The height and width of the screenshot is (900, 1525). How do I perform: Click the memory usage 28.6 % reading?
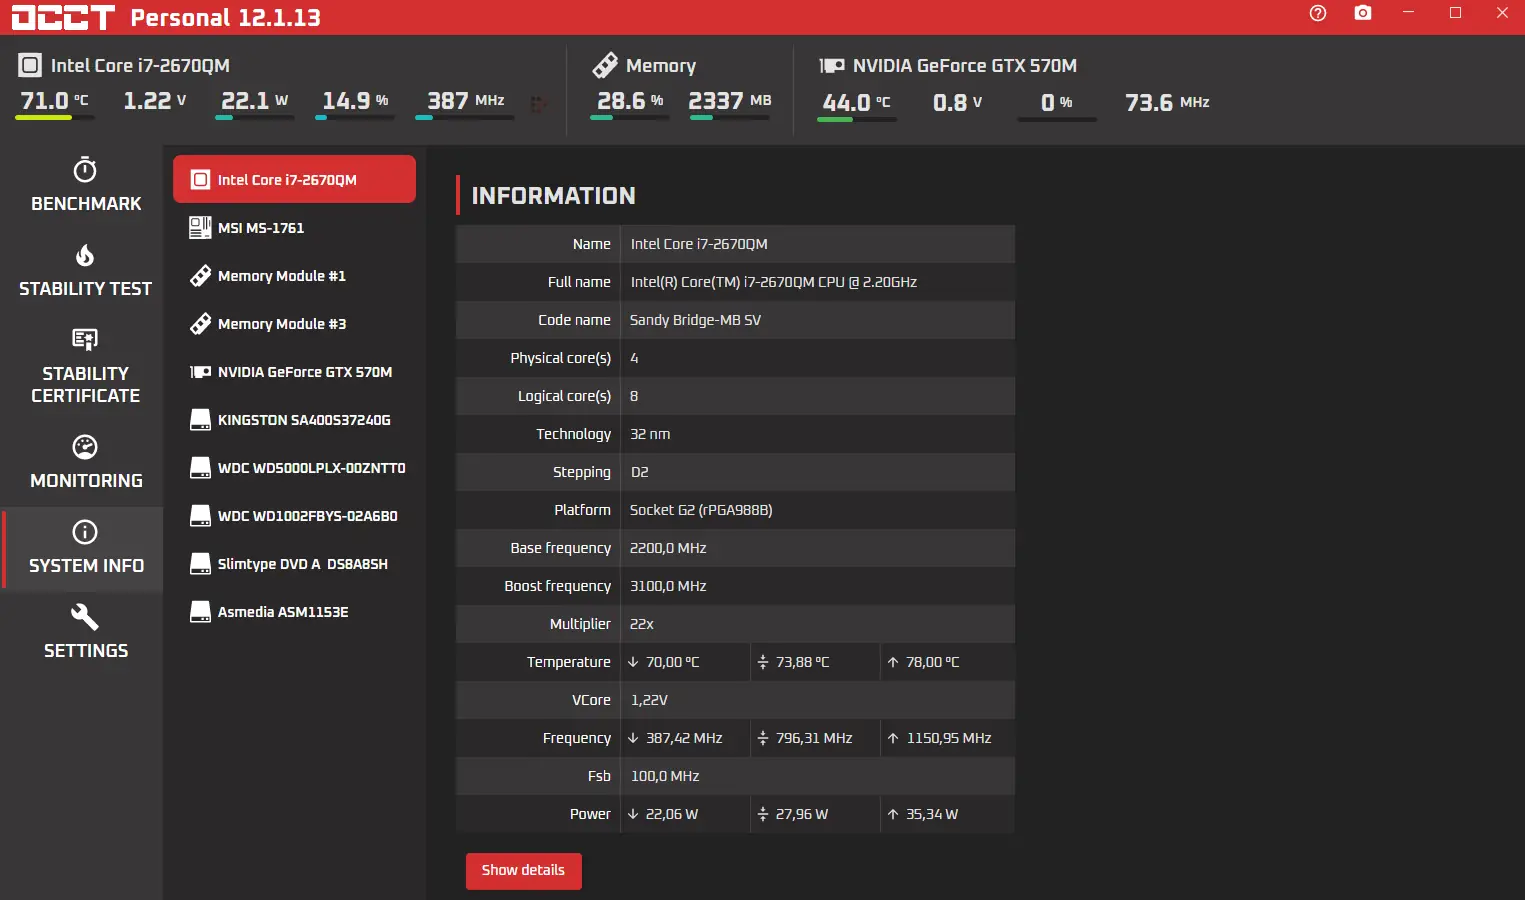(x=630, y=101)
